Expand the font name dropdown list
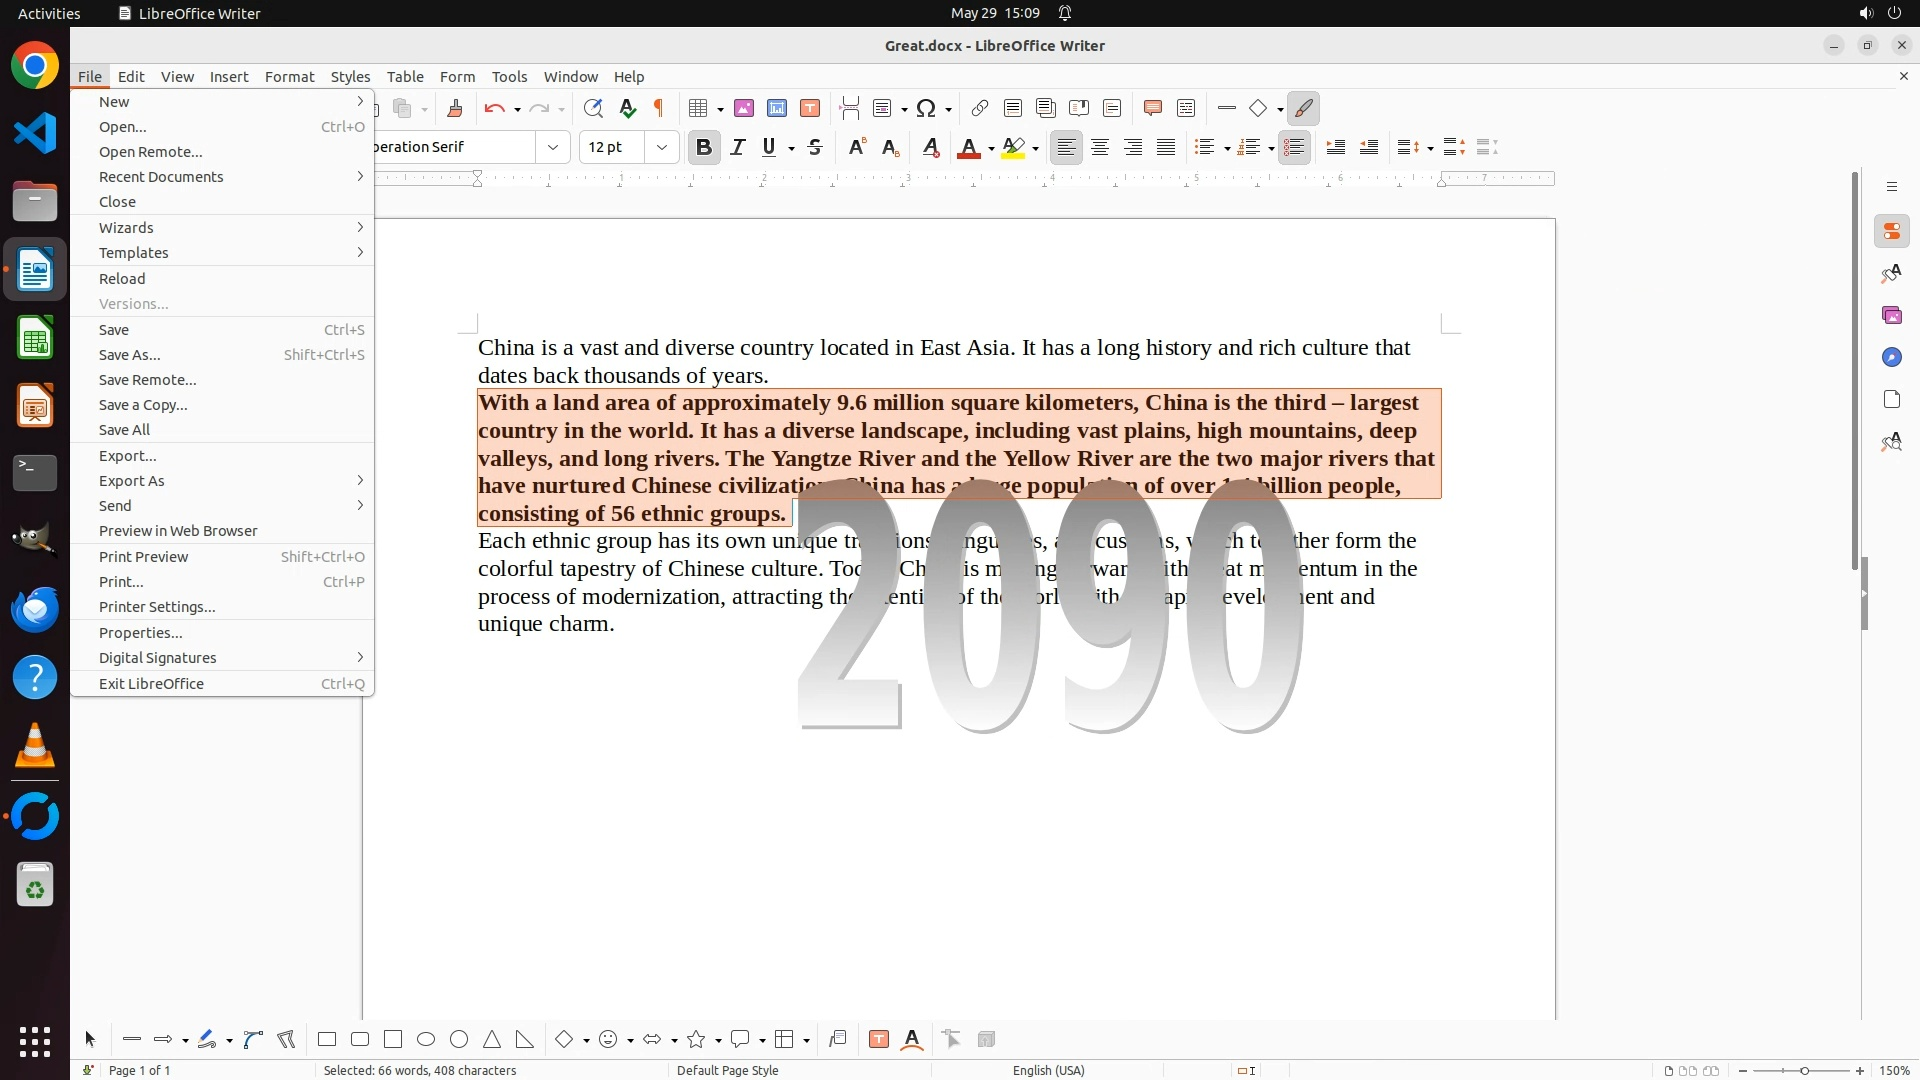This screenshot has height=1080, width=1920. pyautogui.click(x=552, y=147)
